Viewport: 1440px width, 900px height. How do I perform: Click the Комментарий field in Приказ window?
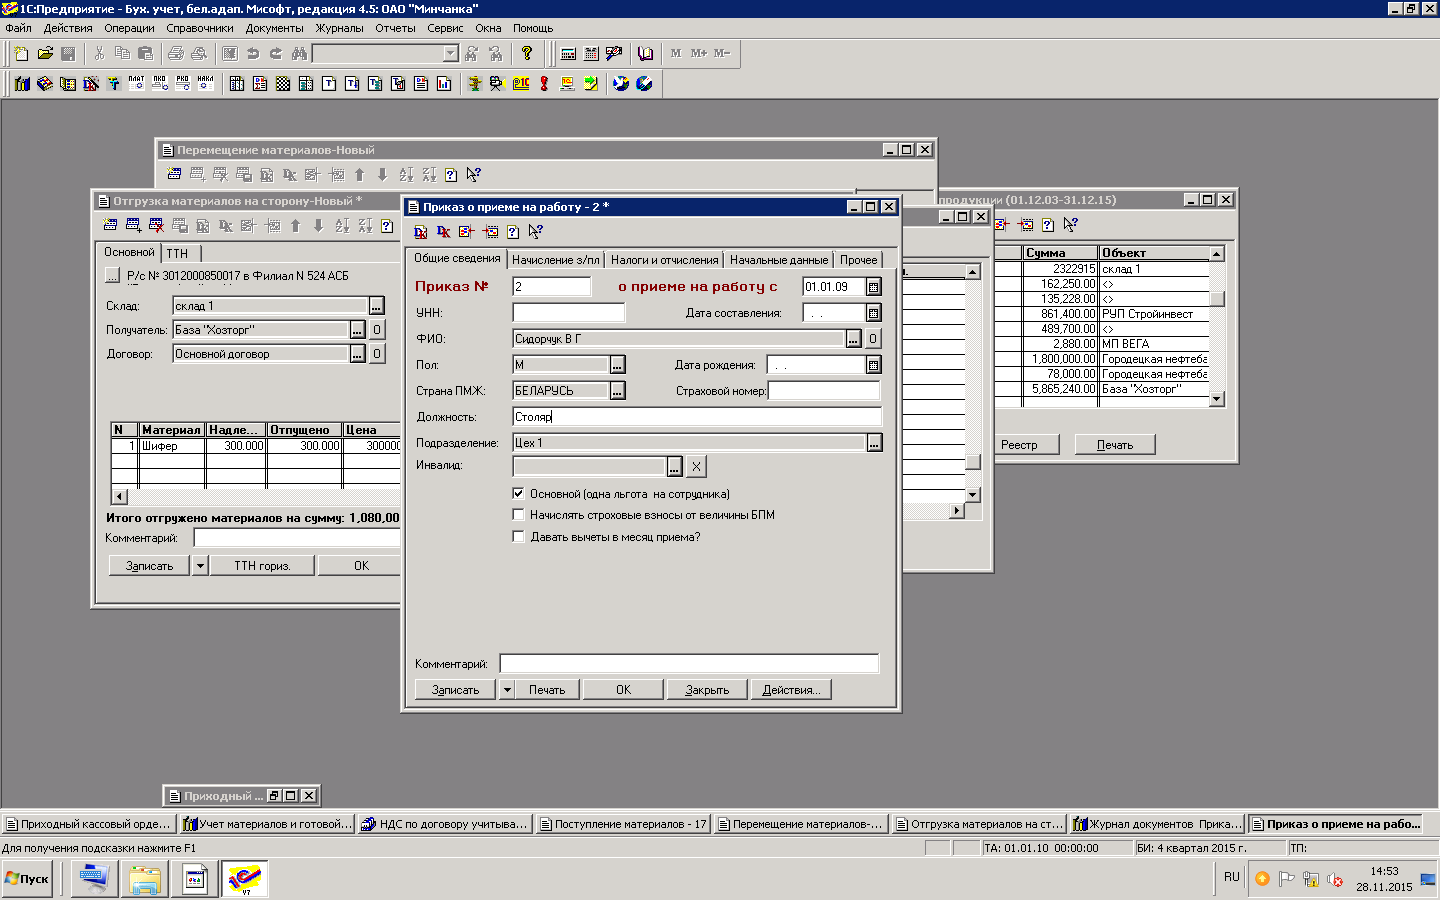click(689, 664)
